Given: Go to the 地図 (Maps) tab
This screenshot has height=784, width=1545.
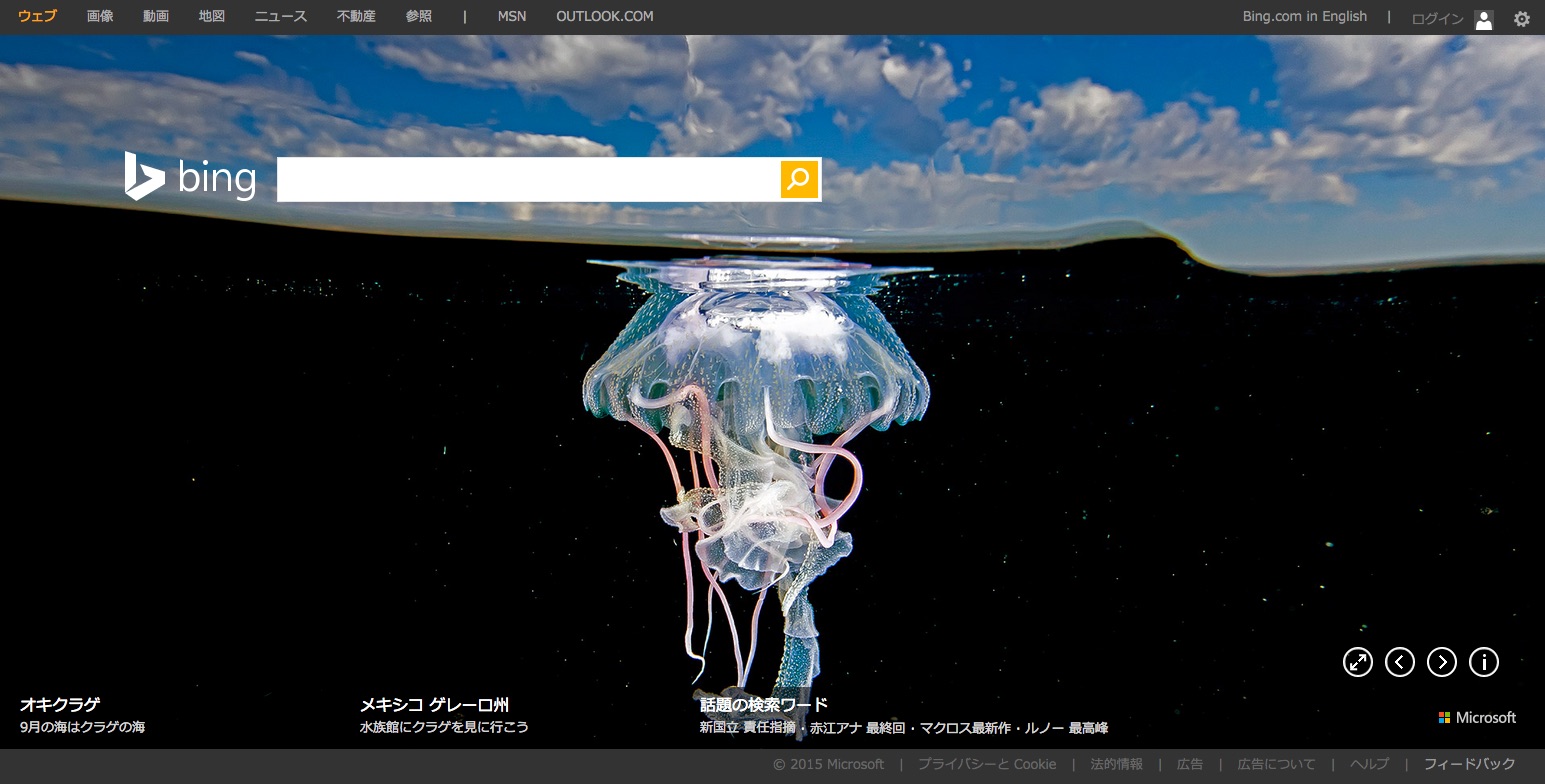Looking at the screenshot, I should tap(212, 16).
